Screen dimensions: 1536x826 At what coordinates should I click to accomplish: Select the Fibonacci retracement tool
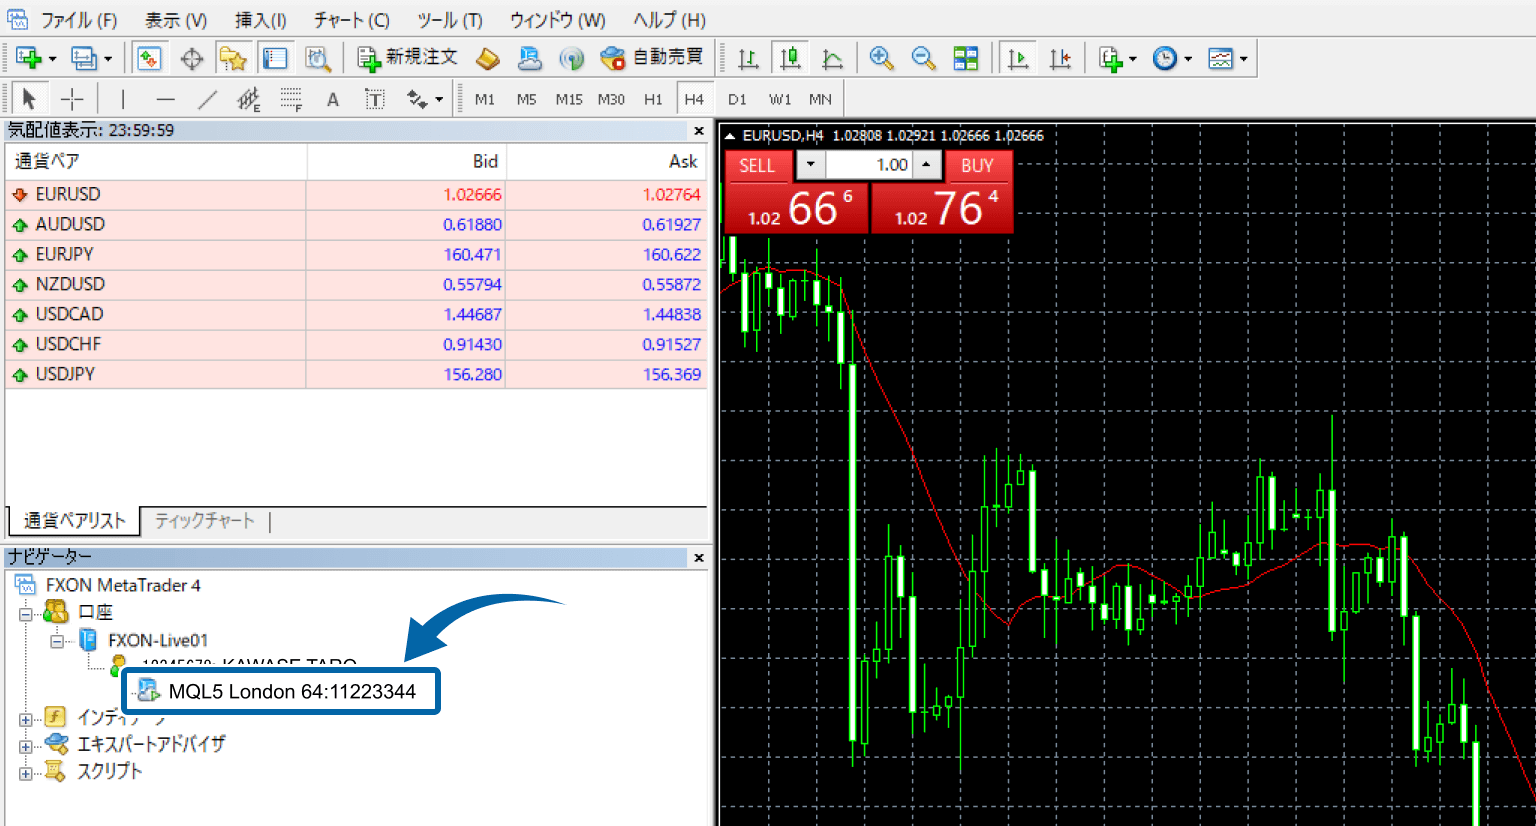tap(291, 99)
